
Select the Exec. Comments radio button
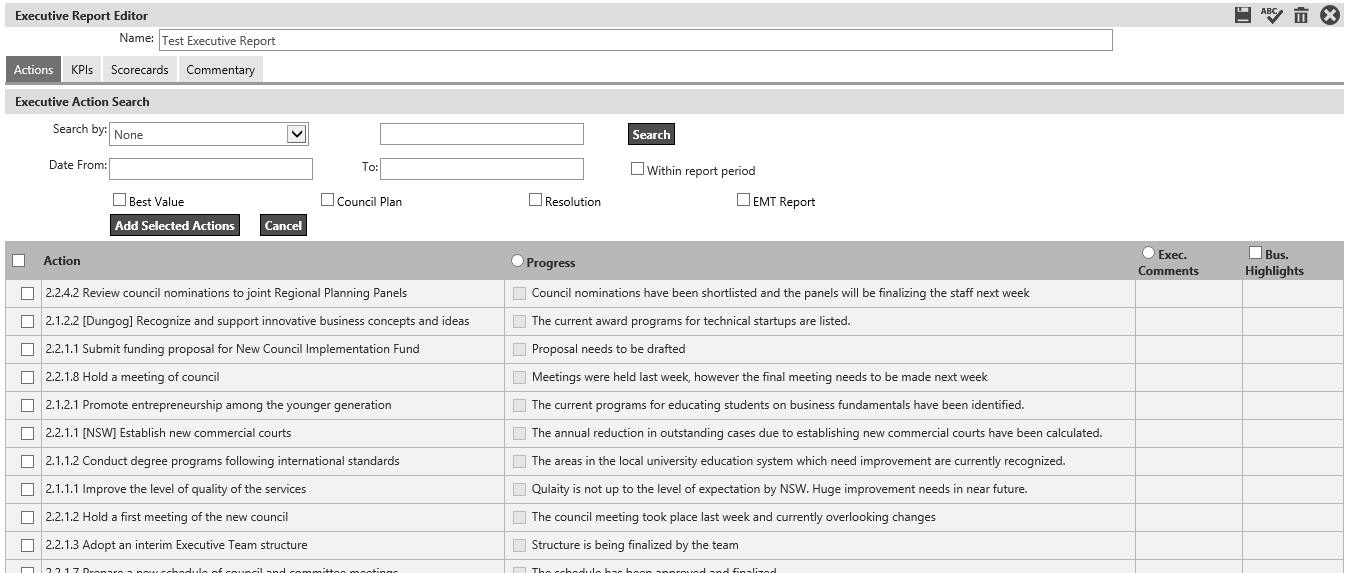pyautogui.click(x=1148, y=253)
